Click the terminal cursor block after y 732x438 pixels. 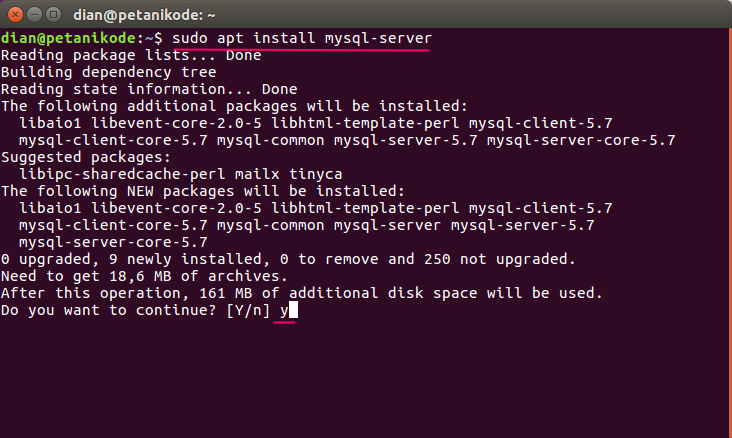(293, 310)
